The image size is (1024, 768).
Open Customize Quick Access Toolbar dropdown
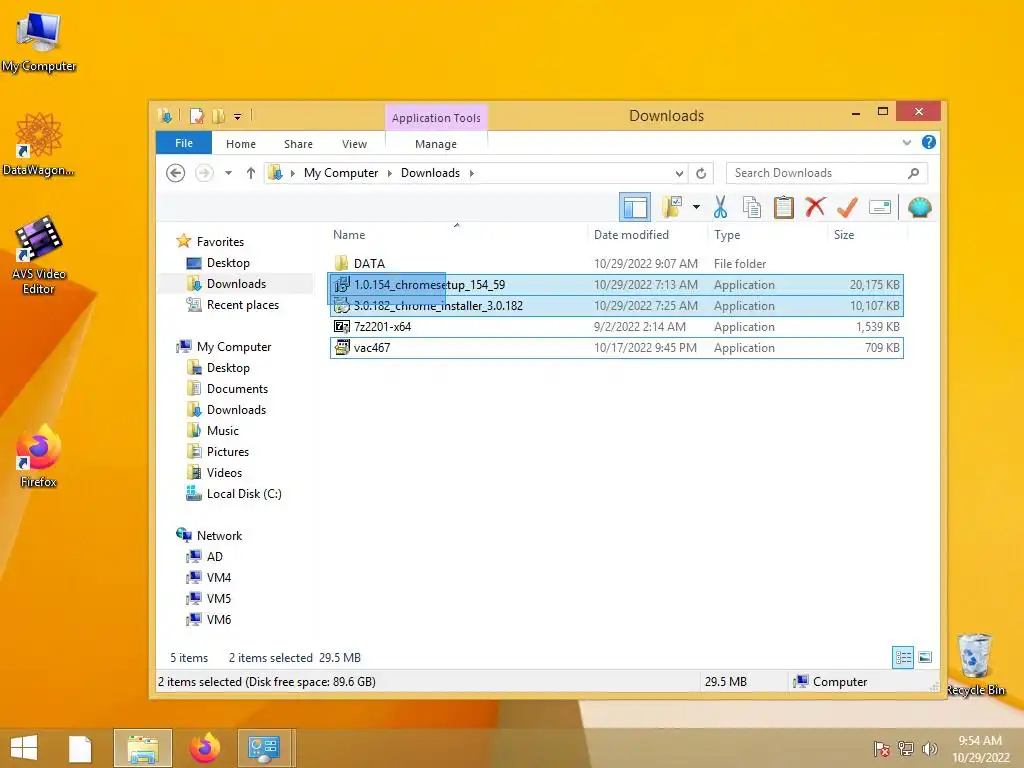238,117
